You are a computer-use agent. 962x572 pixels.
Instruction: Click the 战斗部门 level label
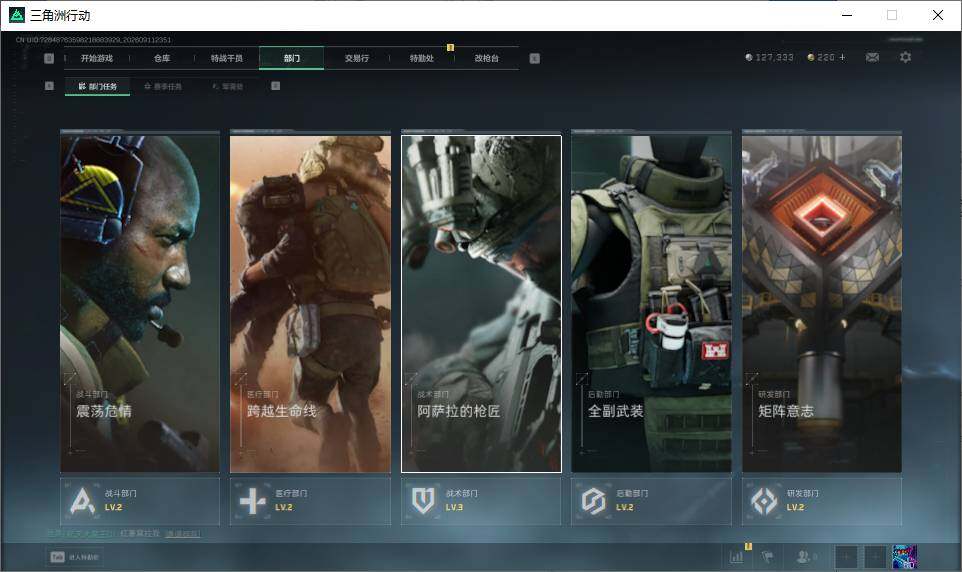(114, 508)
